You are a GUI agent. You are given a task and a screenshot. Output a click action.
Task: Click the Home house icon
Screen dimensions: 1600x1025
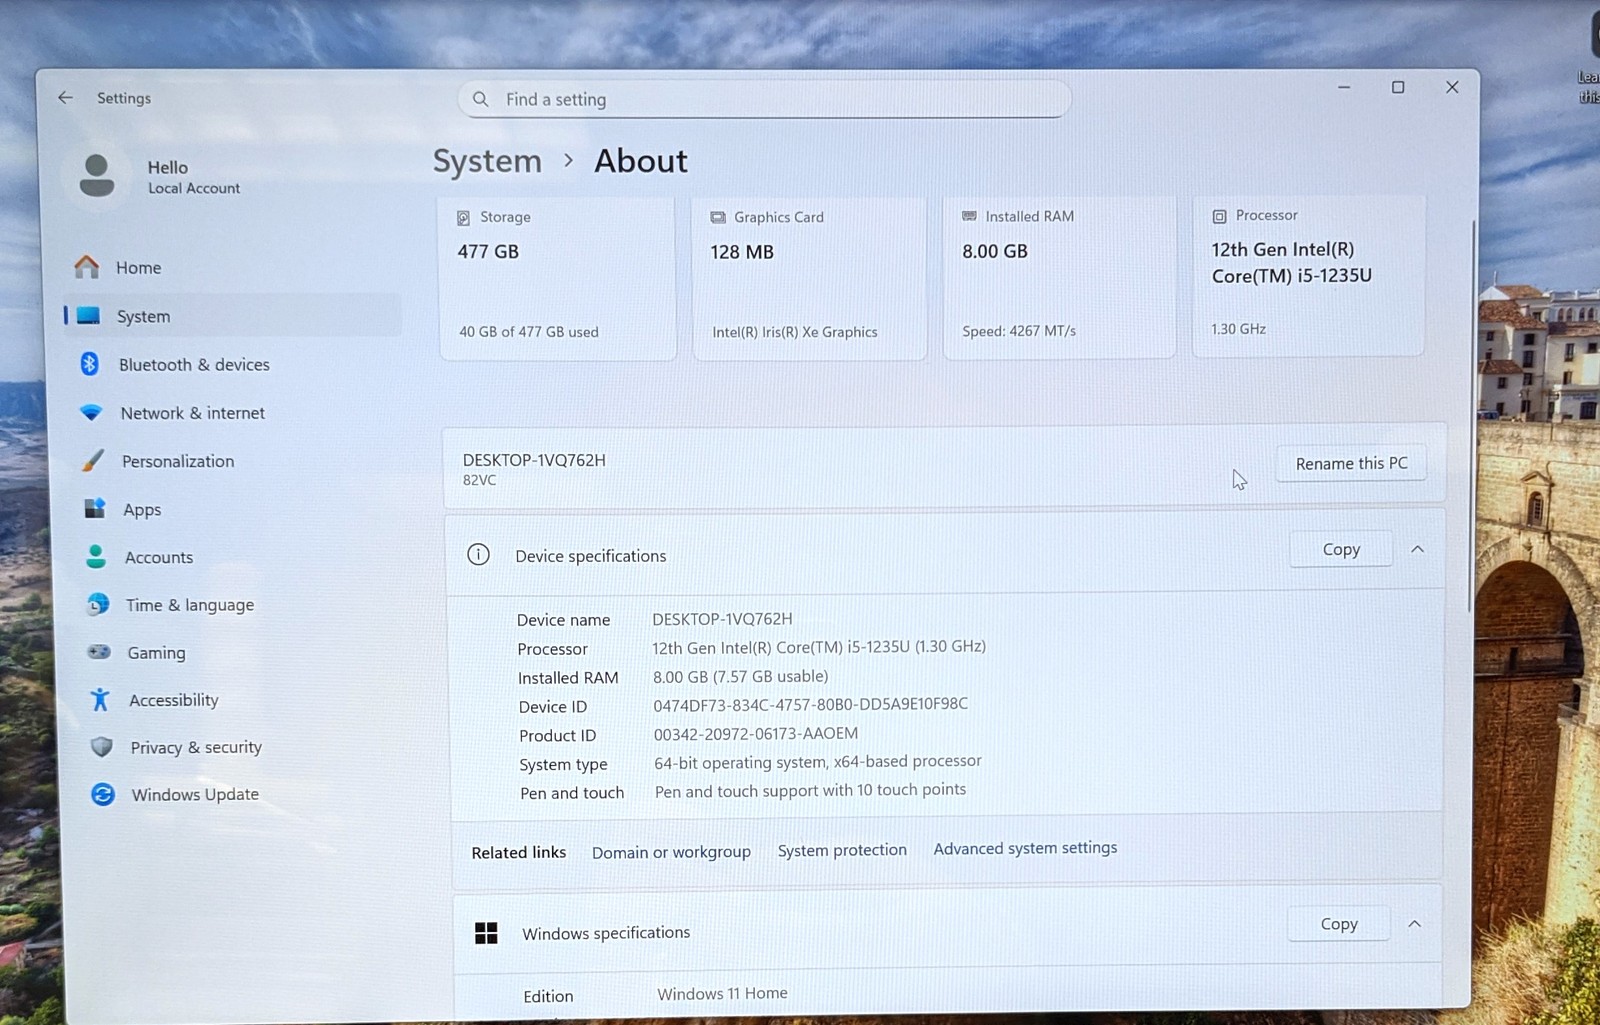[x=87, y=266]
